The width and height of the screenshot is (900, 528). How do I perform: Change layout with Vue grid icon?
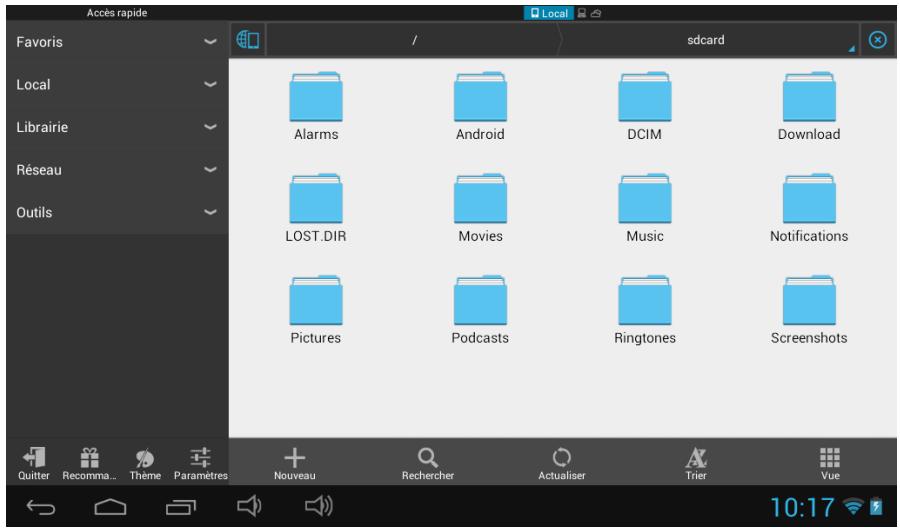coord(829,458)
